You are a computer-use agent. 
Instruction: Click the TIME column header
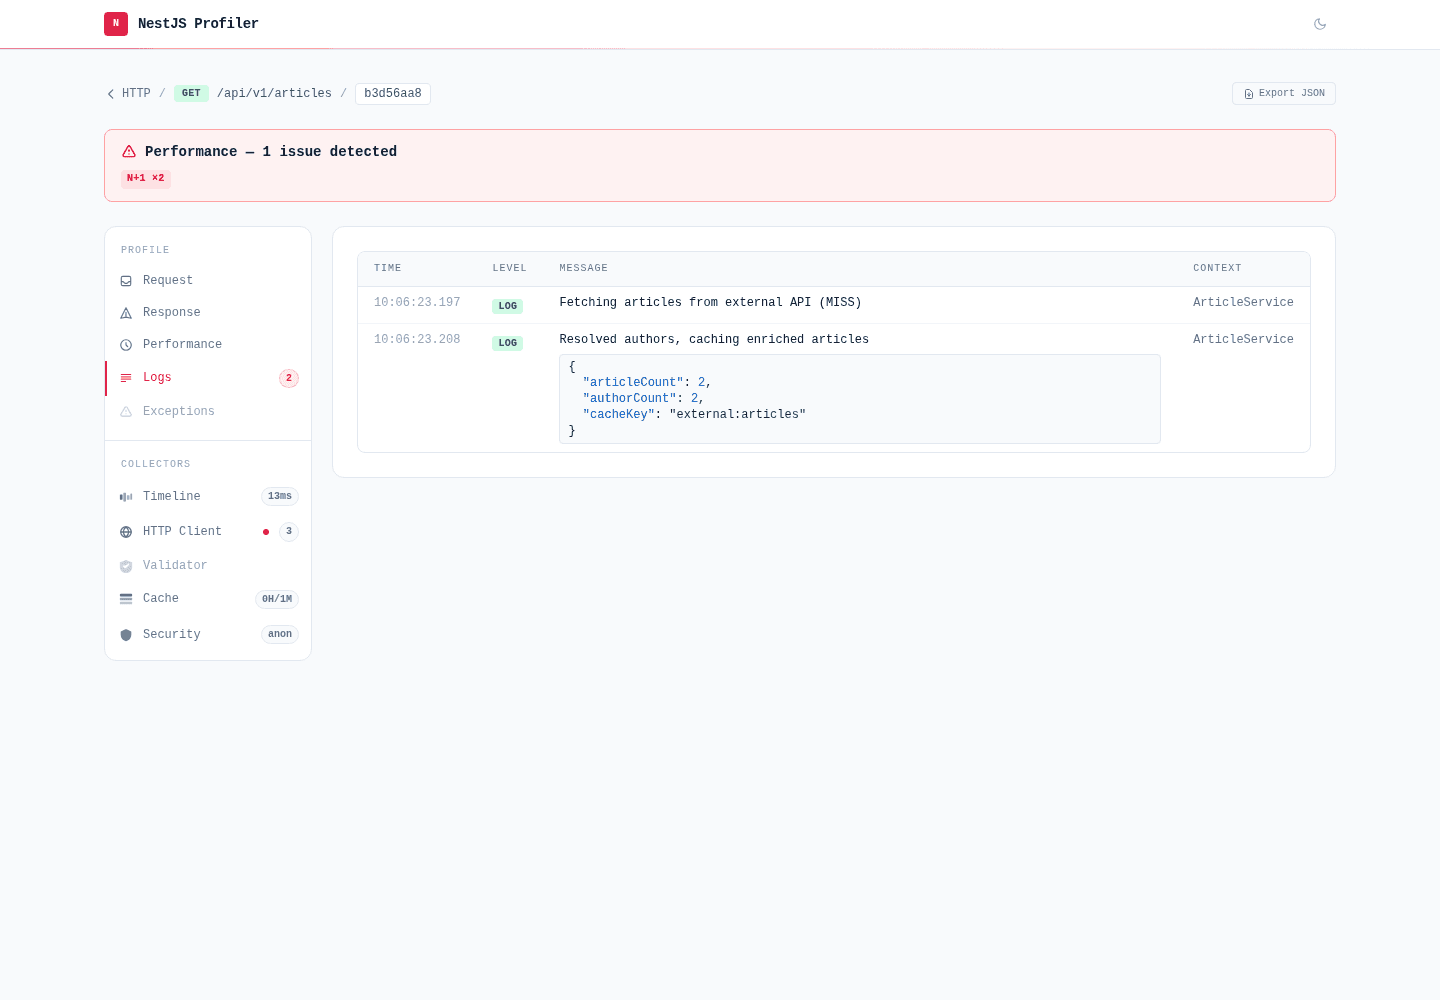pos(388,269)
